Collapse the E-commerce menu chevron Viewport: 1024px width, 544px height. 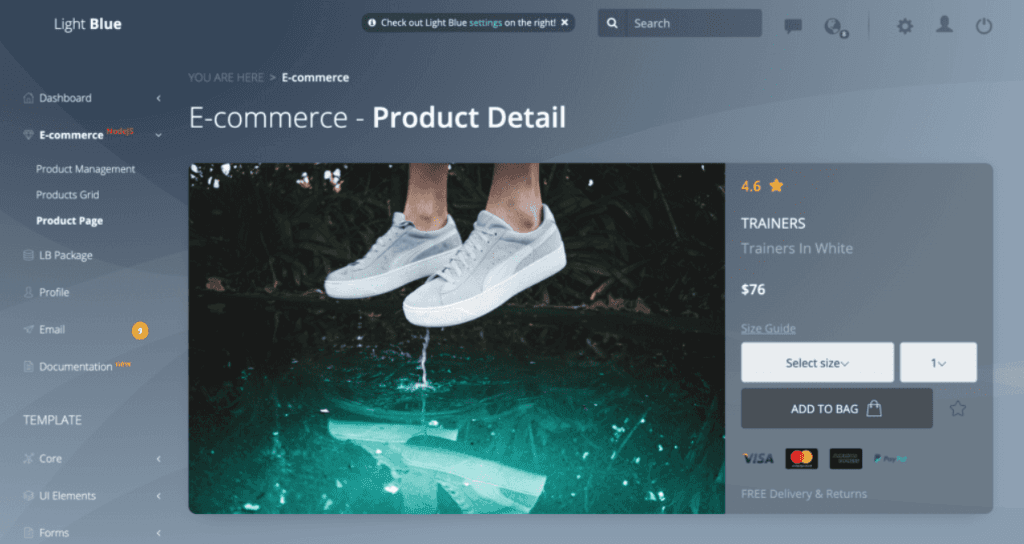[159, 135]
